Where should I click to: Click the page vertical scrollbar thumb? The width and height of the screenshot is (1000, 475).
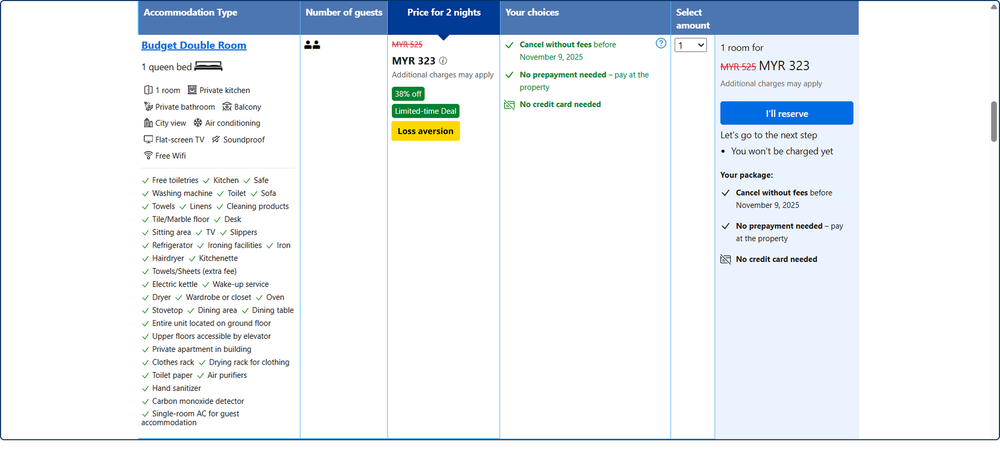[x=994, y=121]
